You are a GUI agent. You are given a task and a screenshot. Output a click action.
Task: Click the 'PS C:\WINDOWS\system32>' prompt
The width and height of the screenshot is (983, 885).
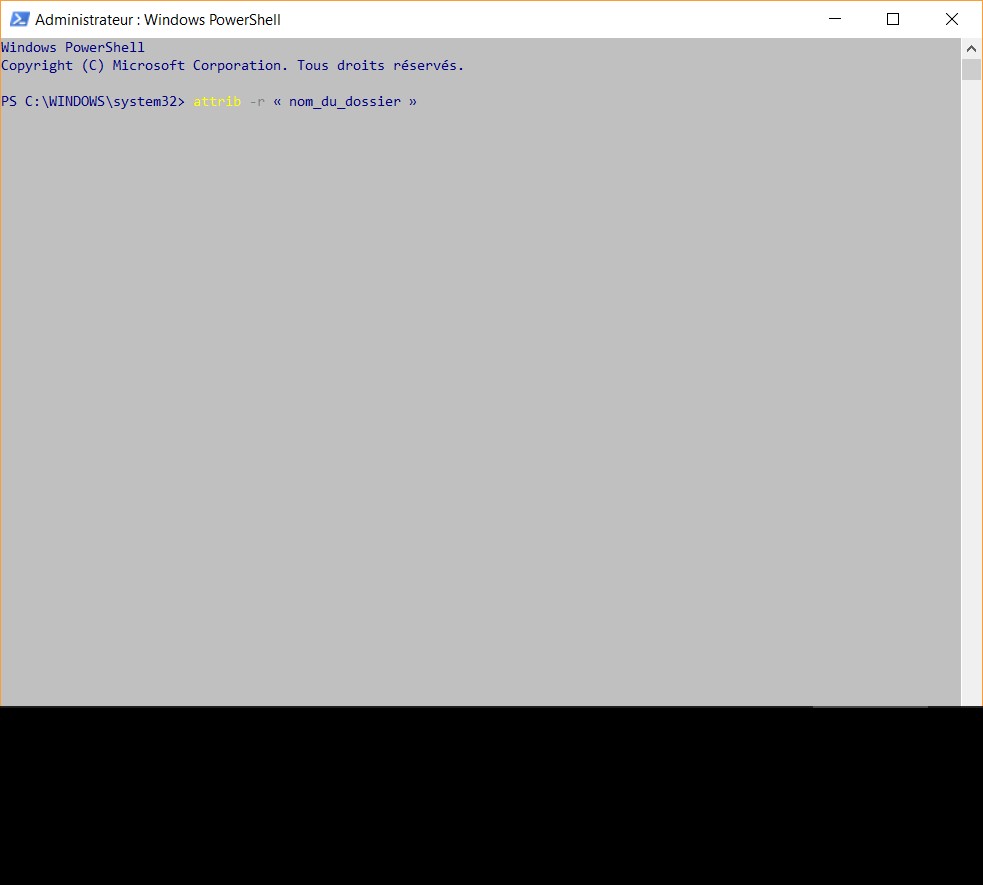point(93,102)
